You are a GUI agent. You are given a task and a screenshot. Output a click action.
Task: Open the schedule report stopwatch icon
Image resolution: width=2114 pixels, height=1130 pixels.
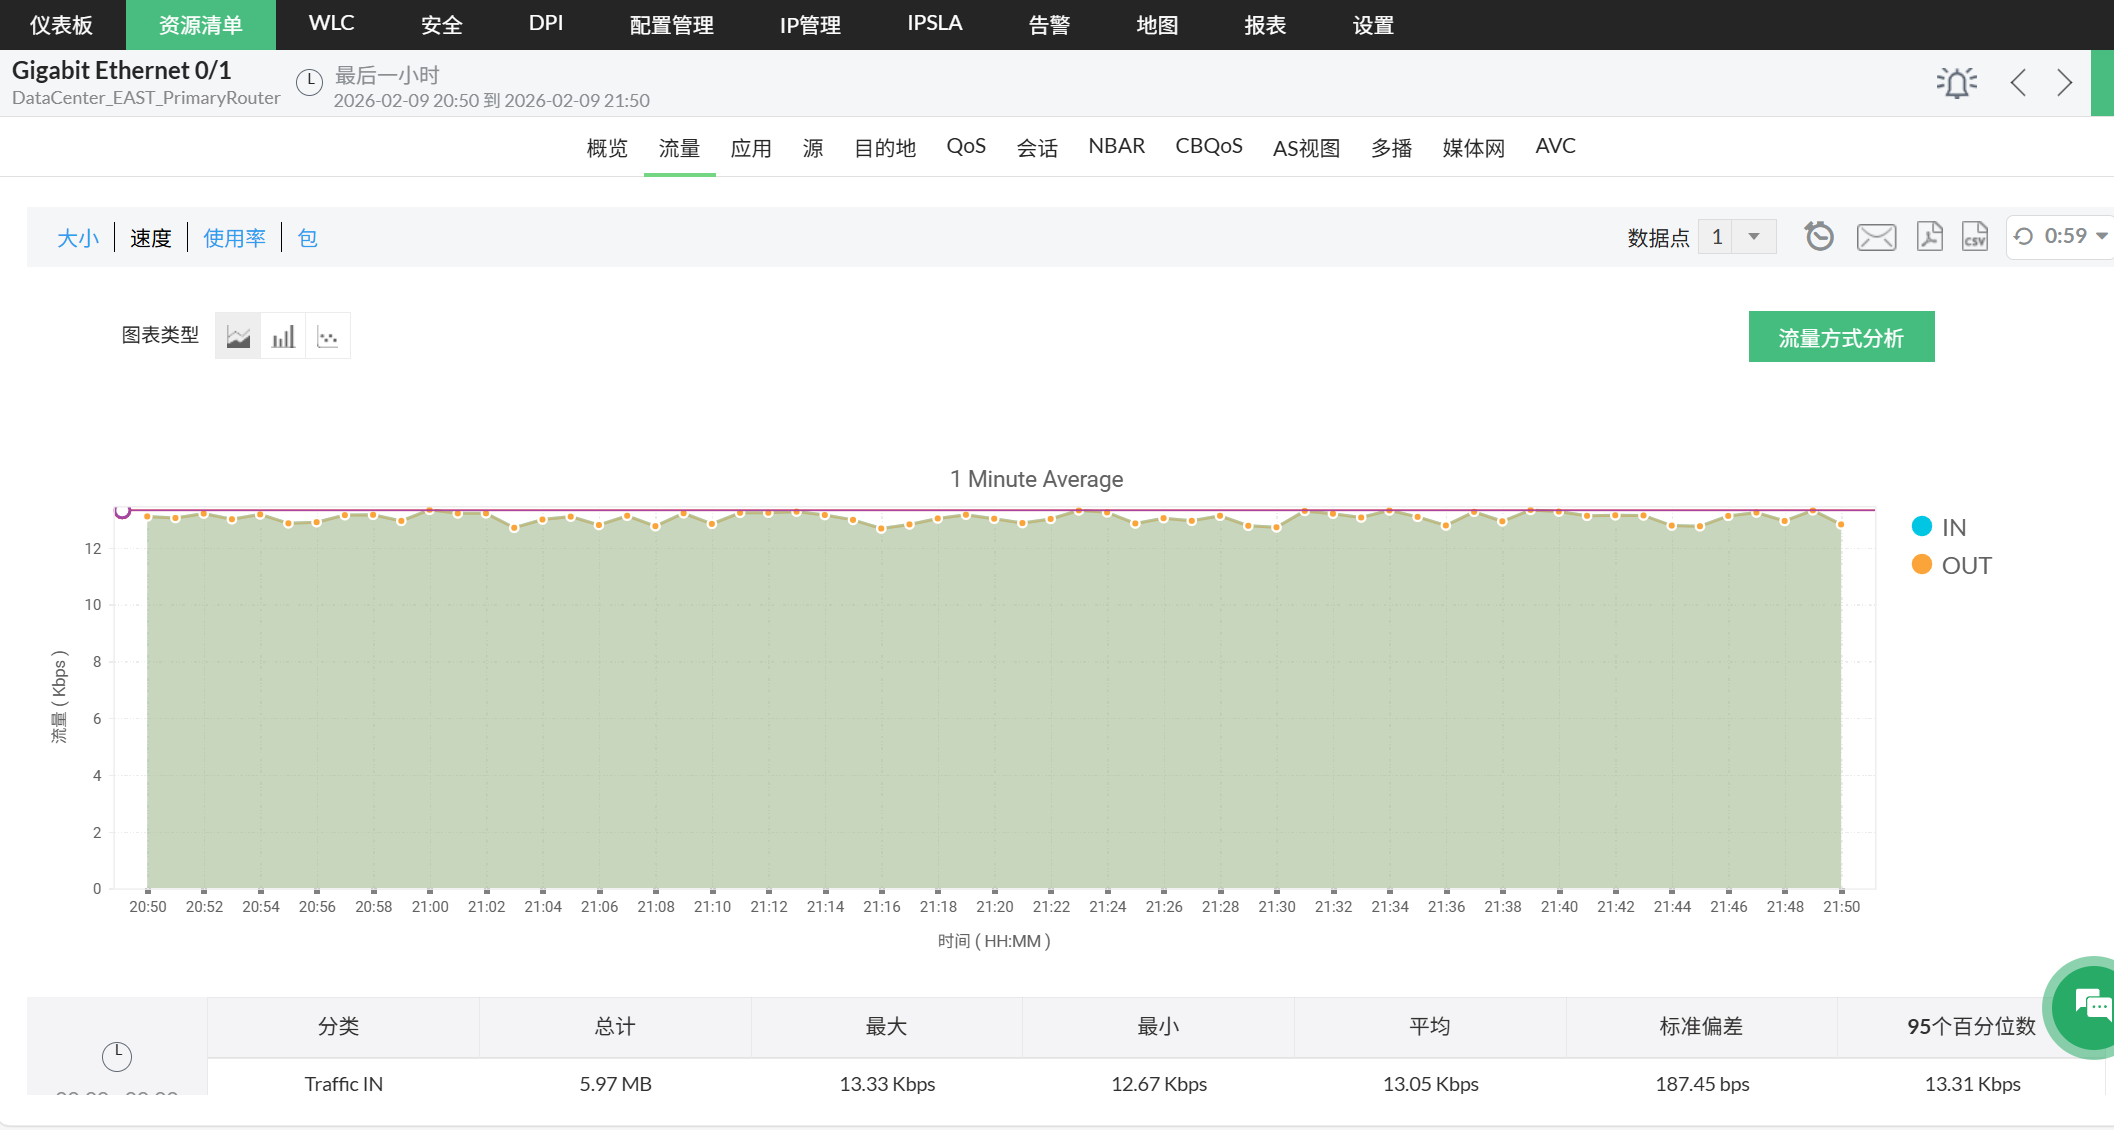(1820, 236)
